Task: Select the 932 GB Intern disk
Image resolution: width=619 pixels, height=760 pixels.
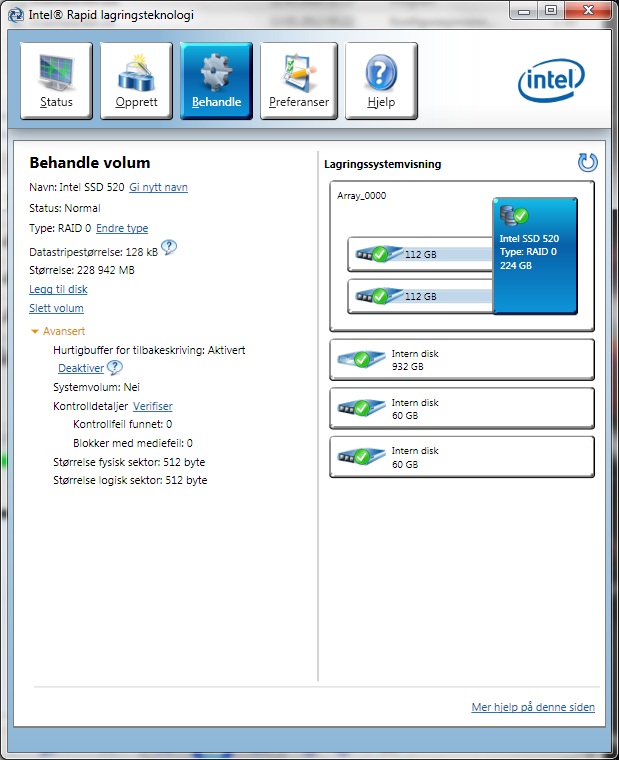Action: click(462, 360)
